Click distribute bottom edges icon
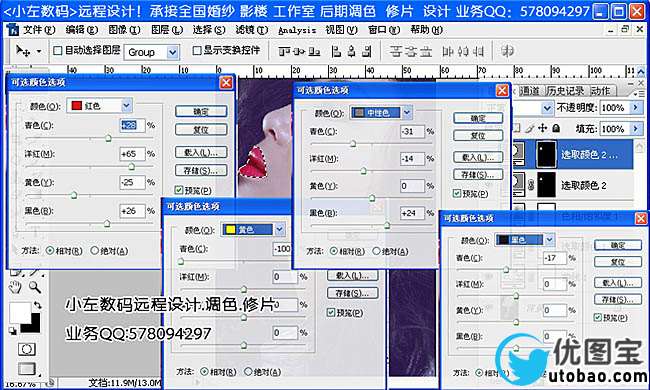Image resolution: width=650 pixels, height=390 pixels. point(425,51)
